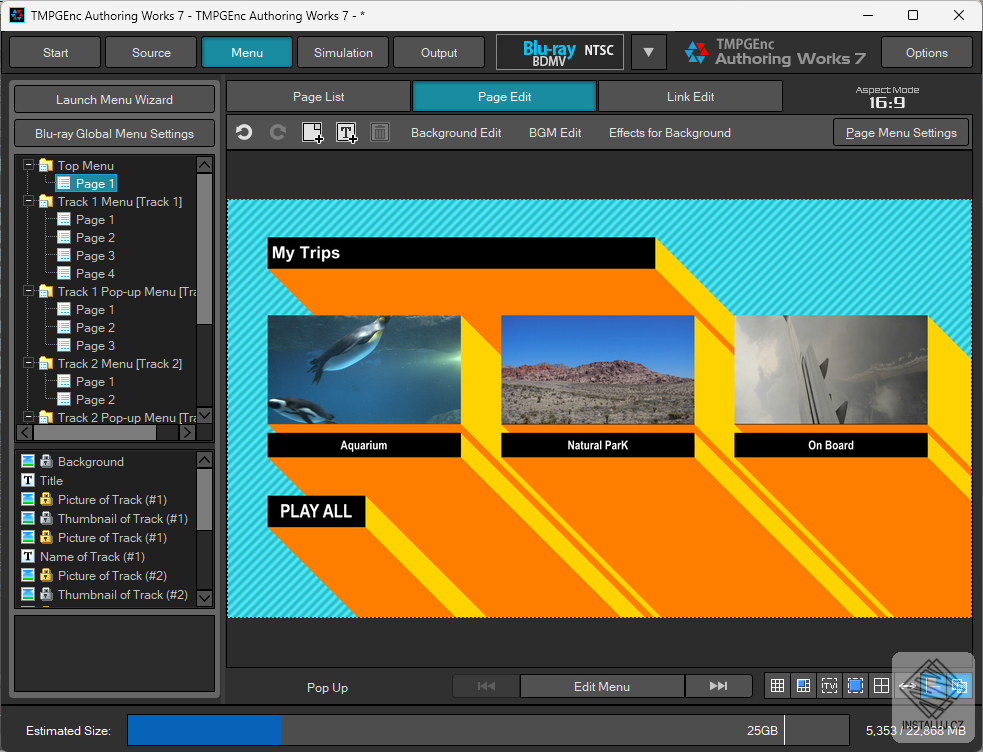Select the PLAY ALL button on canvas
The width and height of the screenshot is (983, 752).
pos(316,511)
